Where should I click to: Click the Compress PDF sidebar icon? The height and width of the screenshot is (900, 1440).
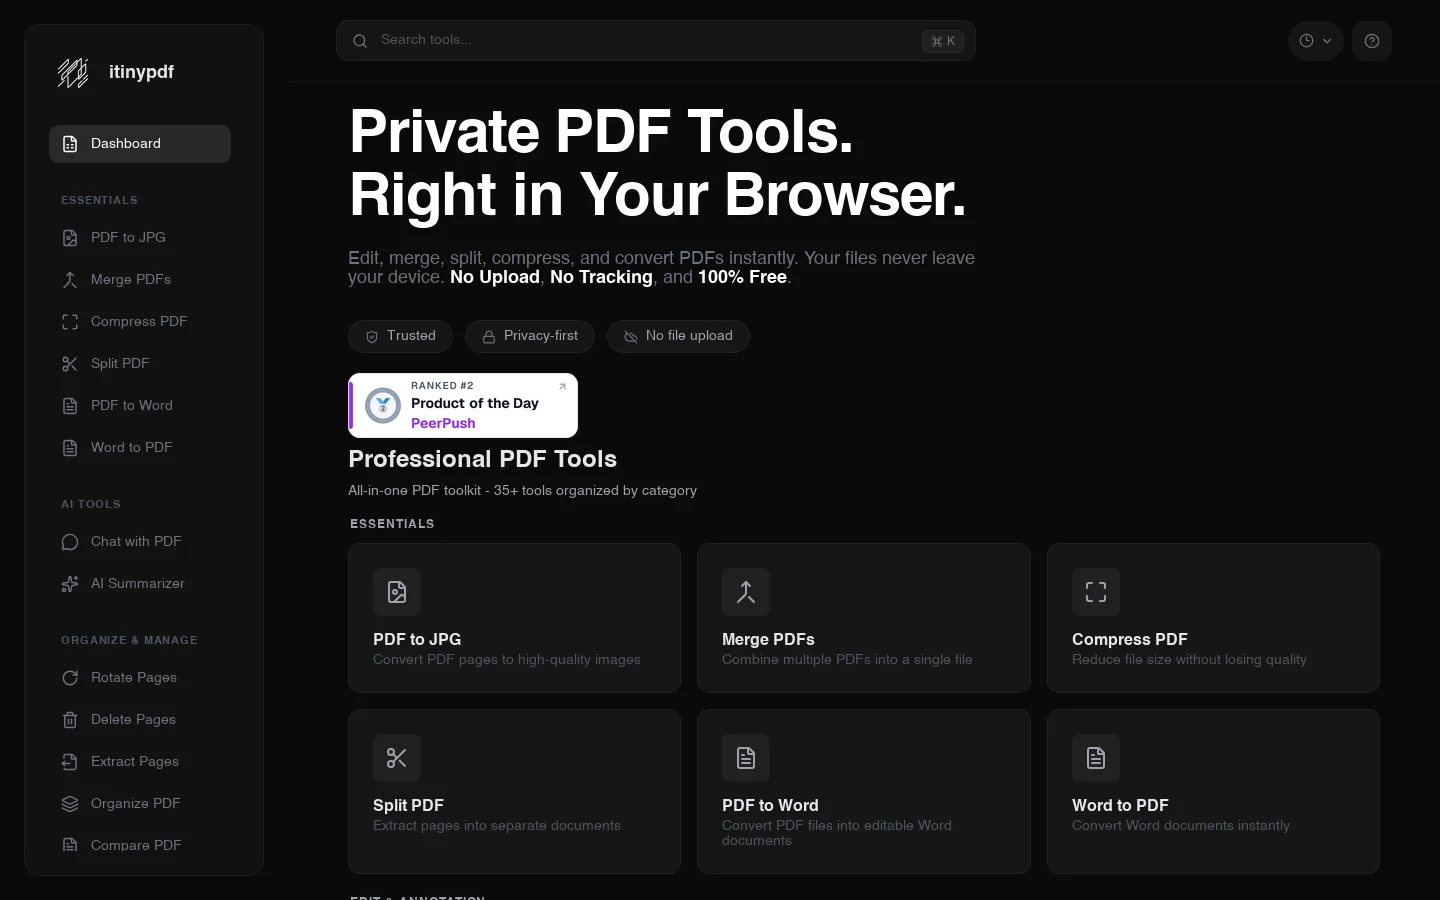(70, 322)
